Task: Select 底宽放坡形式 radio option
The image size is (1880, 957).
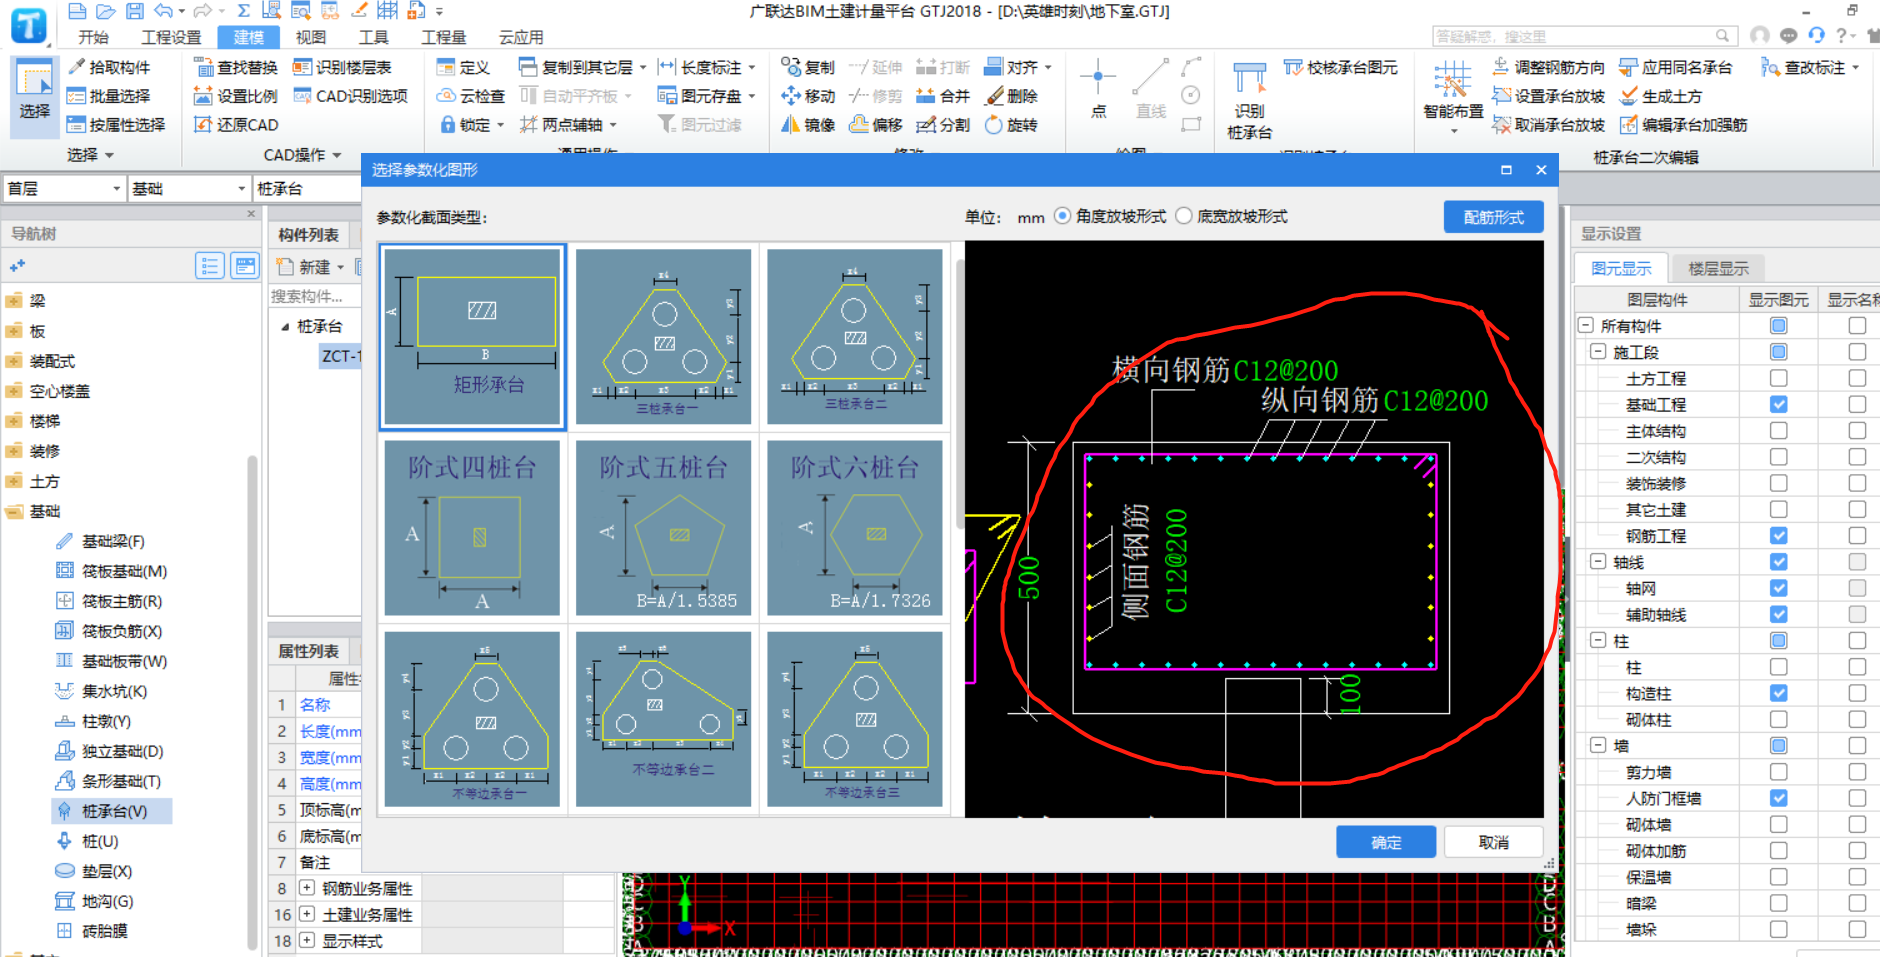Action: click(1184, 216)
